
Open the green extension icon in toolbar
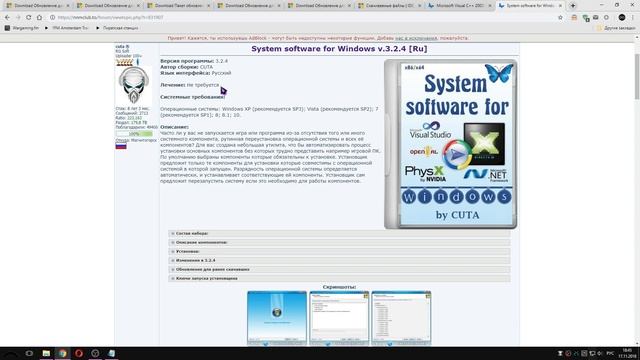586,18
